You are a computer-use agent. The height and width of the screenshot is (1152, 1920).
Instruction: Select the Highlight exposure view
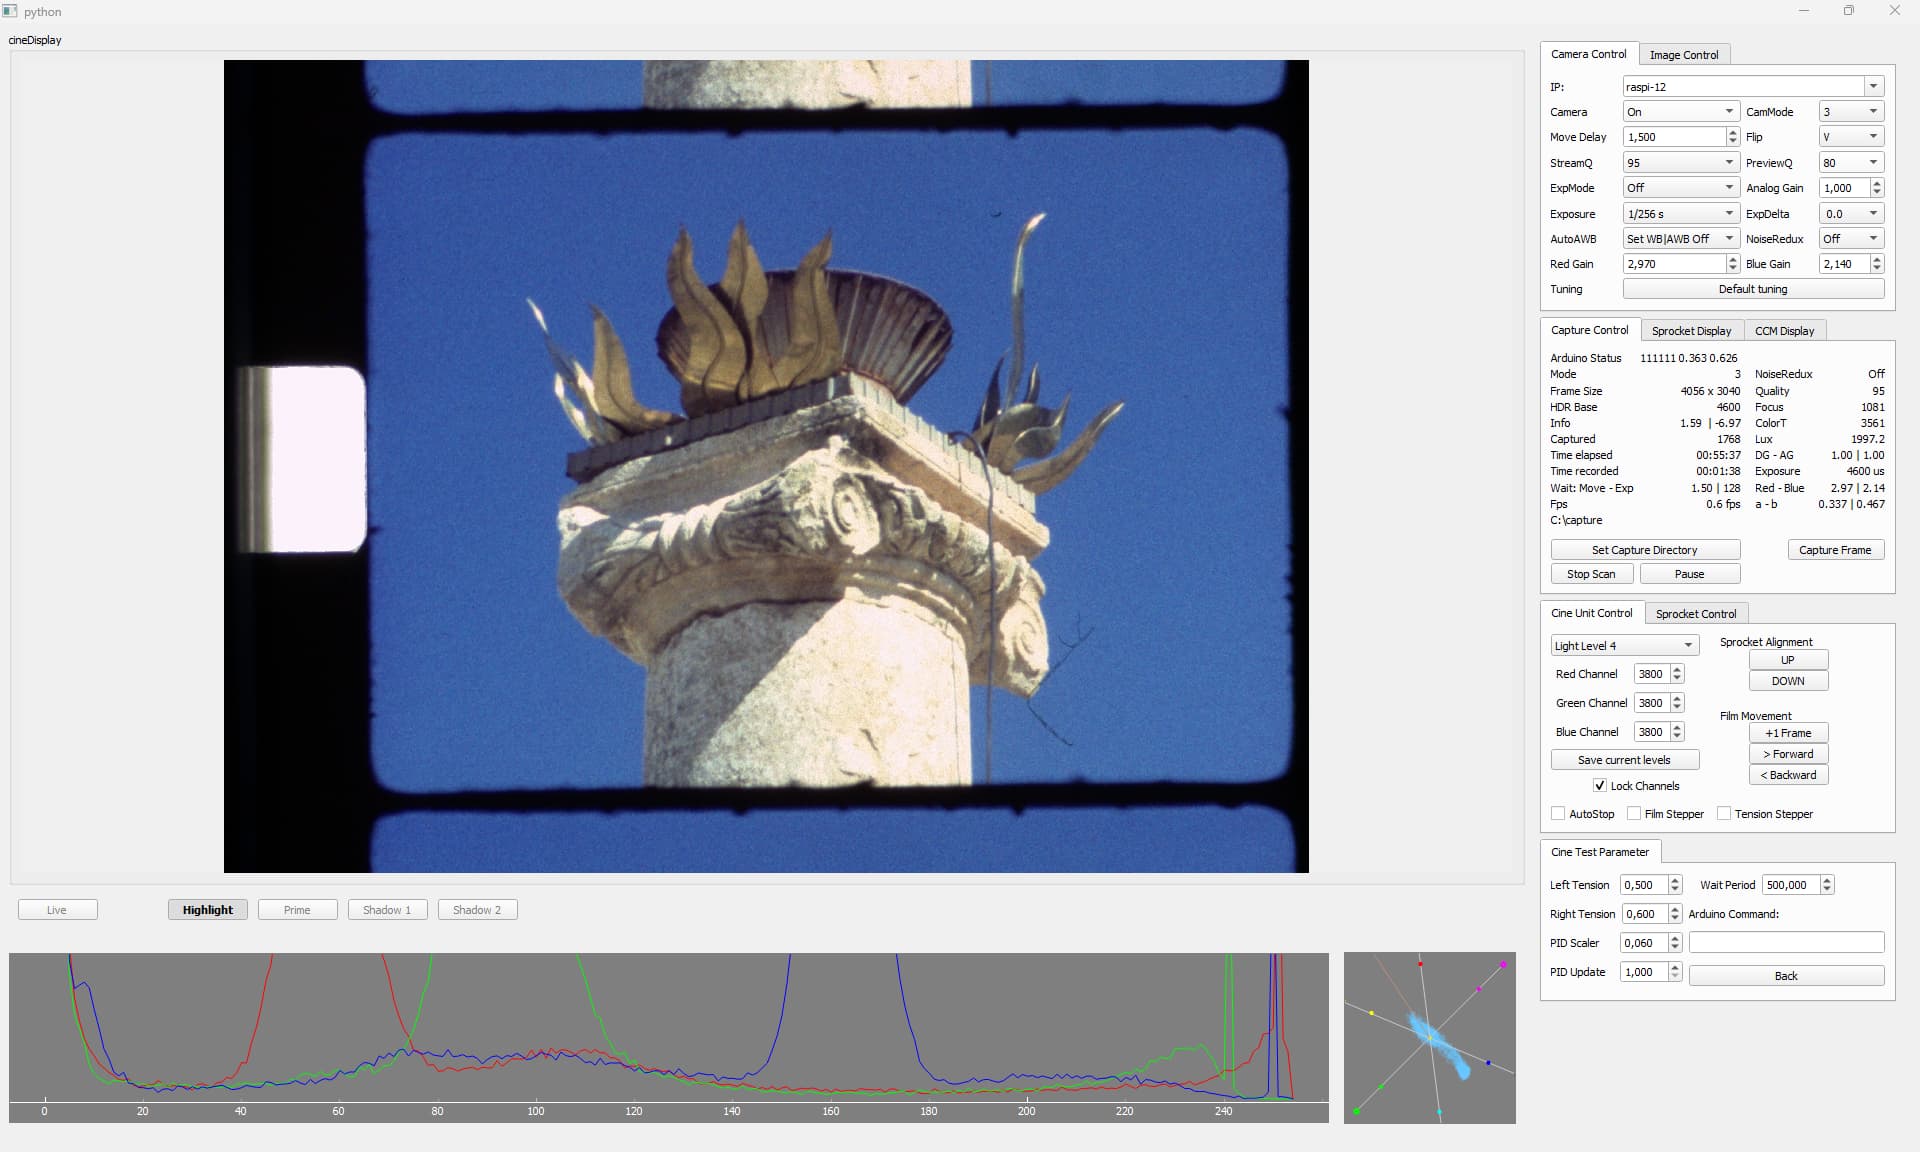[x=207, y=910]
